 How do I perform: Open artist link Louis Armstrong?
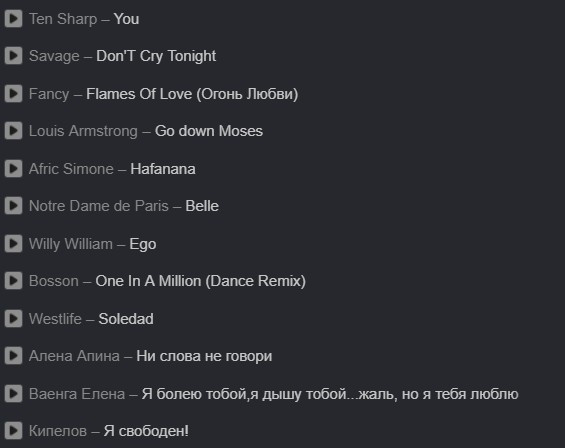point(83,131)
